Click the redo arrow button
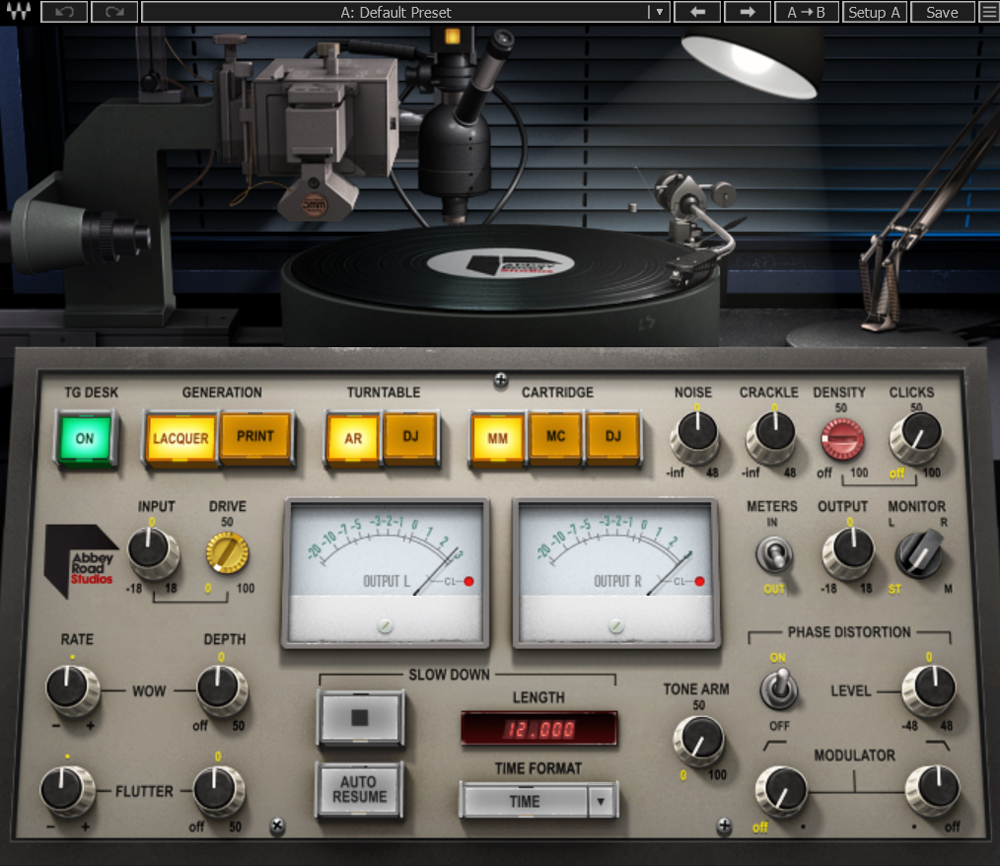Screen dimensions: 1000x866 click(115, 12)
